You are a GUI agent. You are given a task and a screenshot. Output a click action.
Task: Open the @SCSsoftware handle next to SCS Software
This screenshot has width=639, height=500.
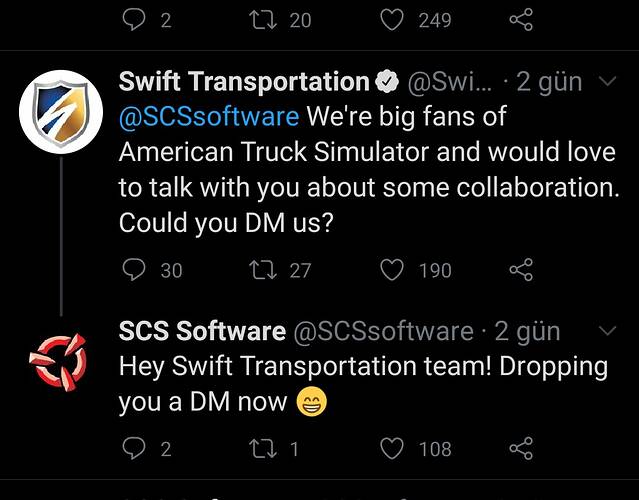pos(383,330)
